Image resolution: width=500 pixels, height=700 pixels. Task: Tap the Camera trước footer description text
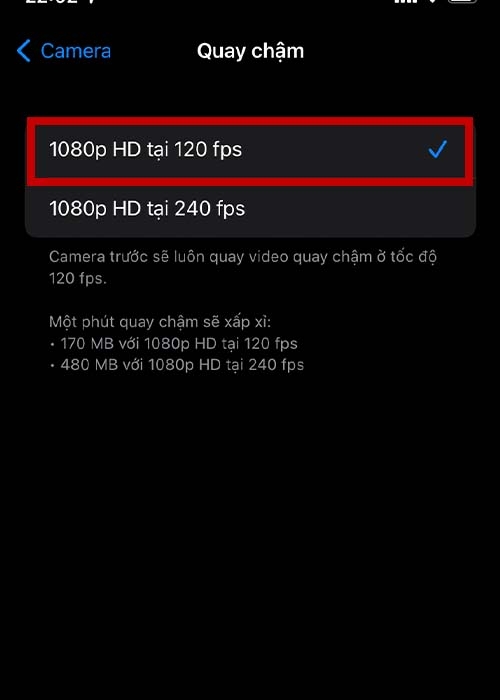(x=242, y=267)
